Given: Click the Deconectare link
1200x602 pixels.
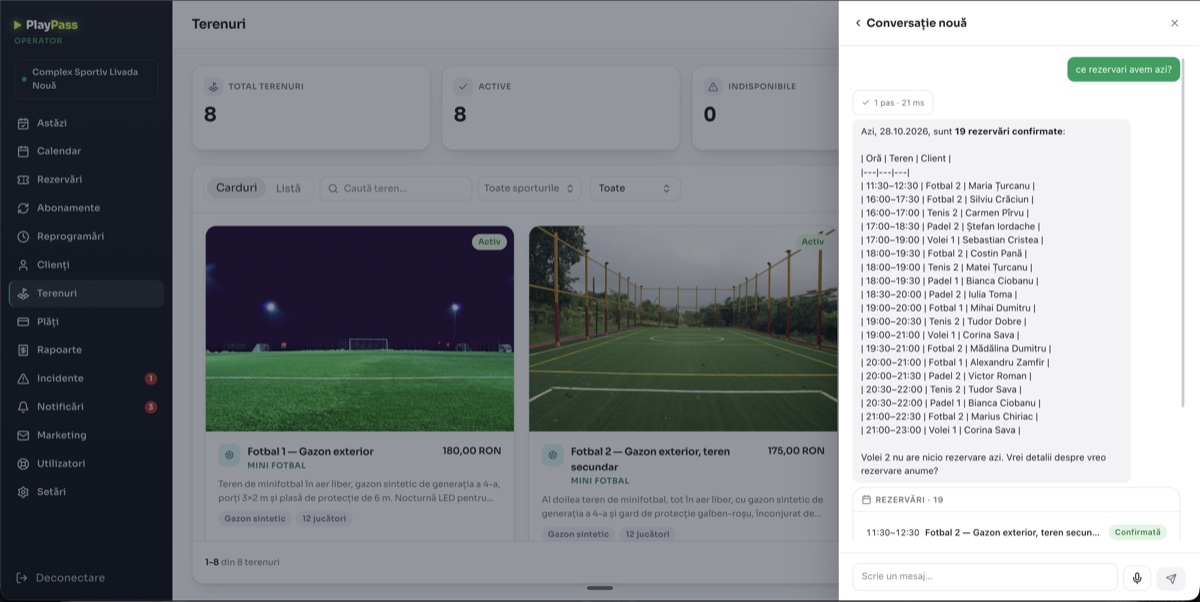Looking at the screenshot, I should [x=70, y=578].
